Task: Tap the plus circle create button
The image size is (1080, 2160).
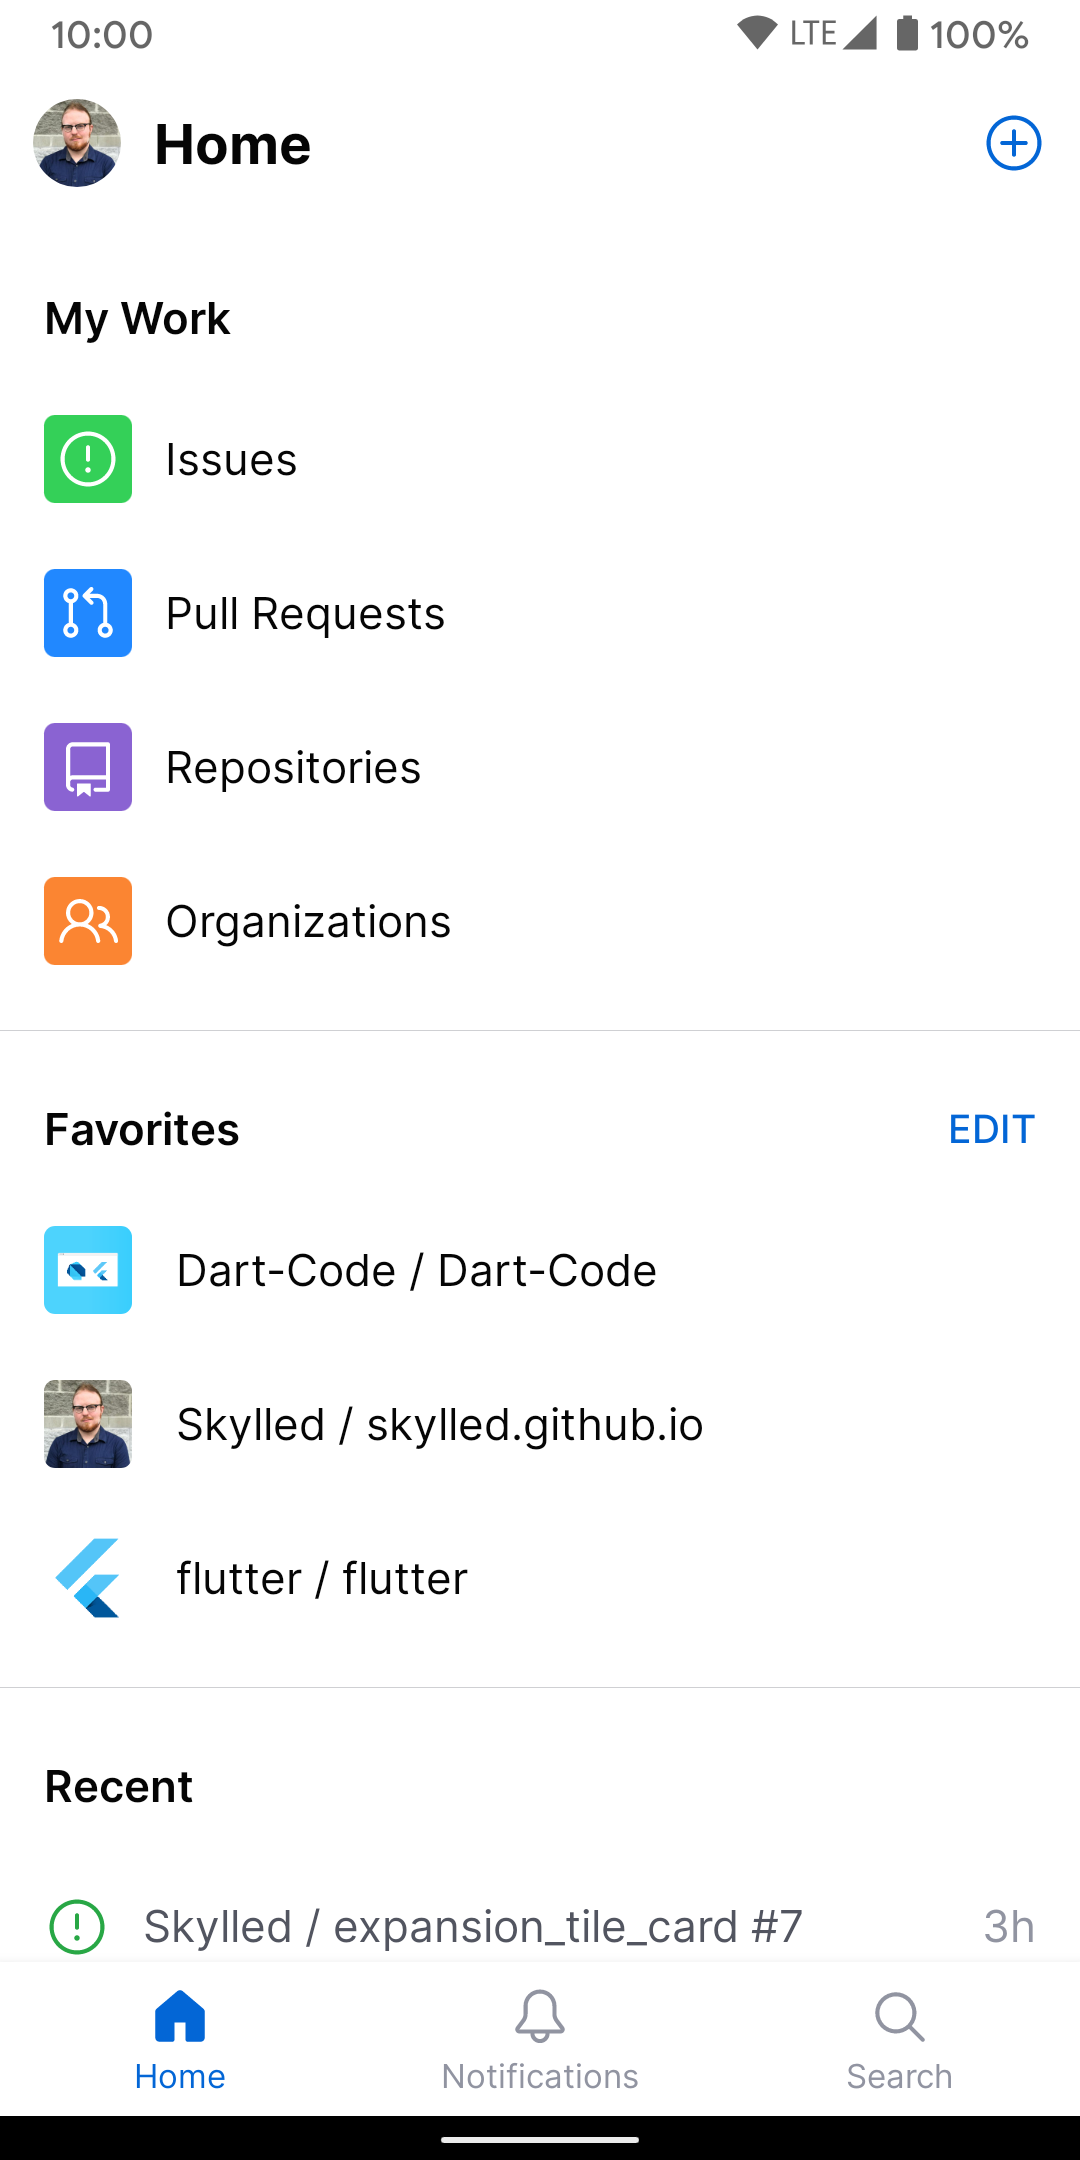Action: (x=1013, y=144)
